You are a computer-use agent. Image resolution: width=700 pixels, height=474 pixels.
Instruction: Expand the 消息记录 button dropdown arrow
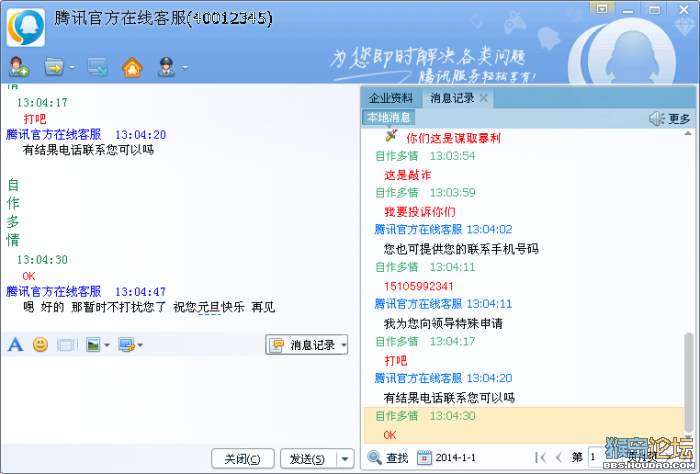(x=344, y=345)
